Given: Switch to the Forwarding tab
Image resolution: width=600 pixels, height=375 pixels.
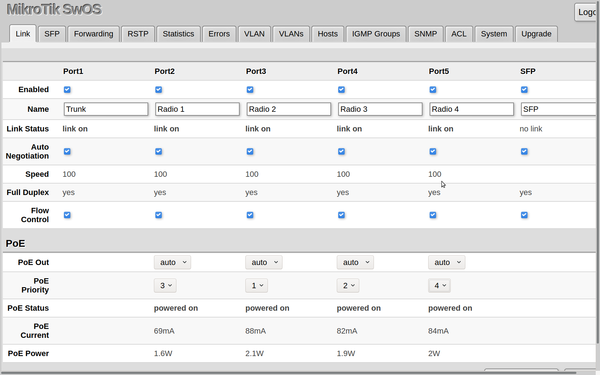Looking at the screenshot, I should [x=93, y=34].
